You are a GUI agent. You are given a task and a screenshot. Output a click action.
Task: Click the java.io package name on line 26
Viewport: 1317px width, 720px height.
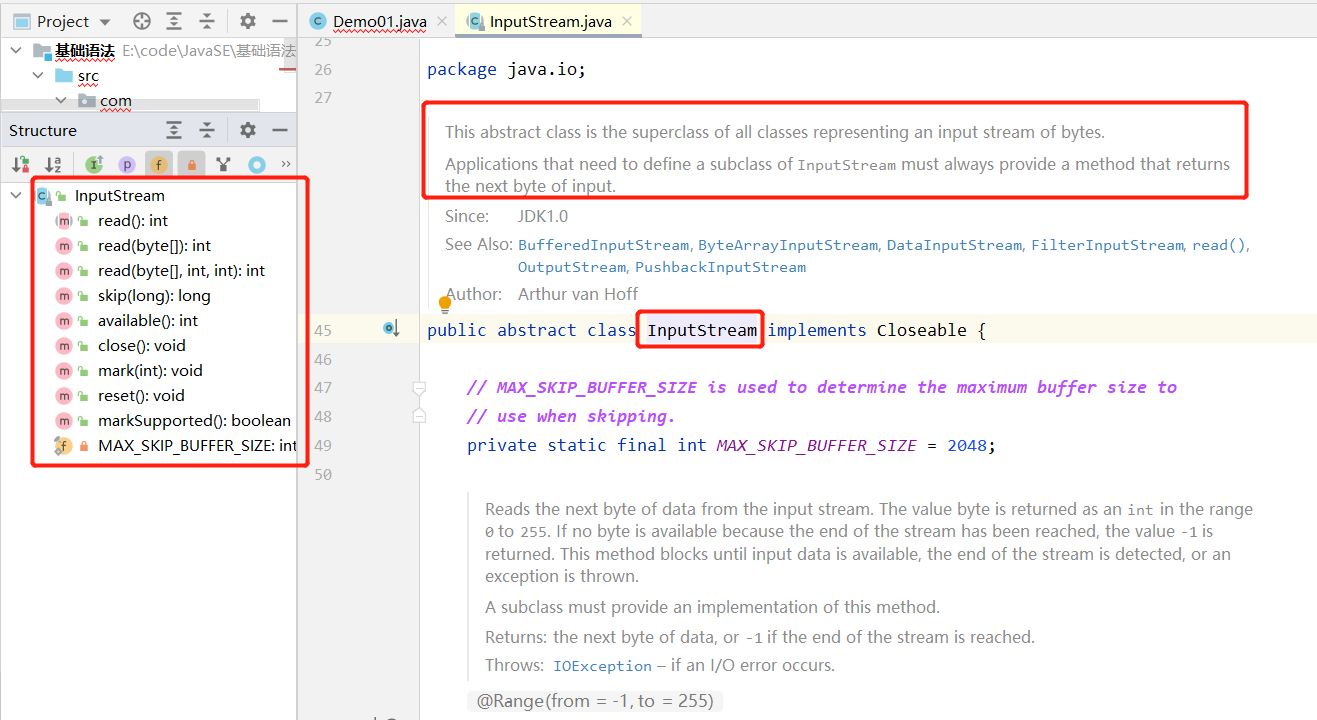tap(541, 69)
